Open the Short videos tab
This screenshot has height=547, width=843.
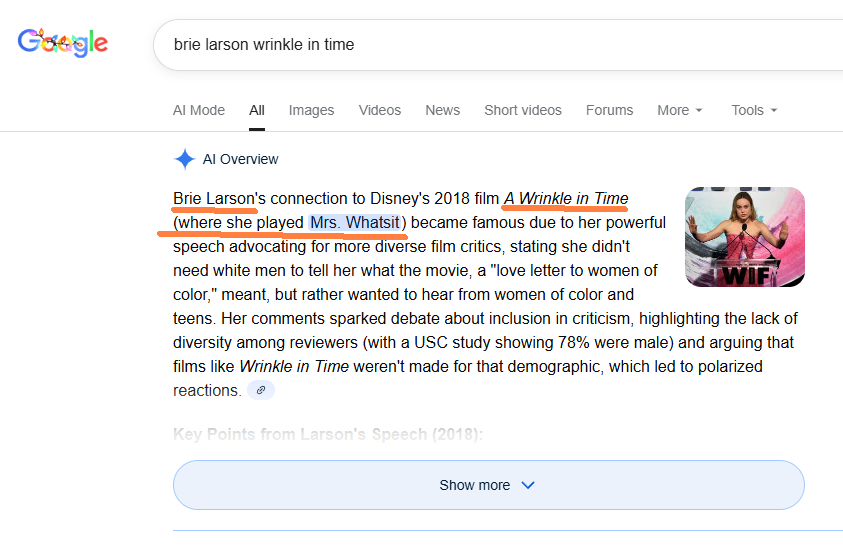(523, 110)
